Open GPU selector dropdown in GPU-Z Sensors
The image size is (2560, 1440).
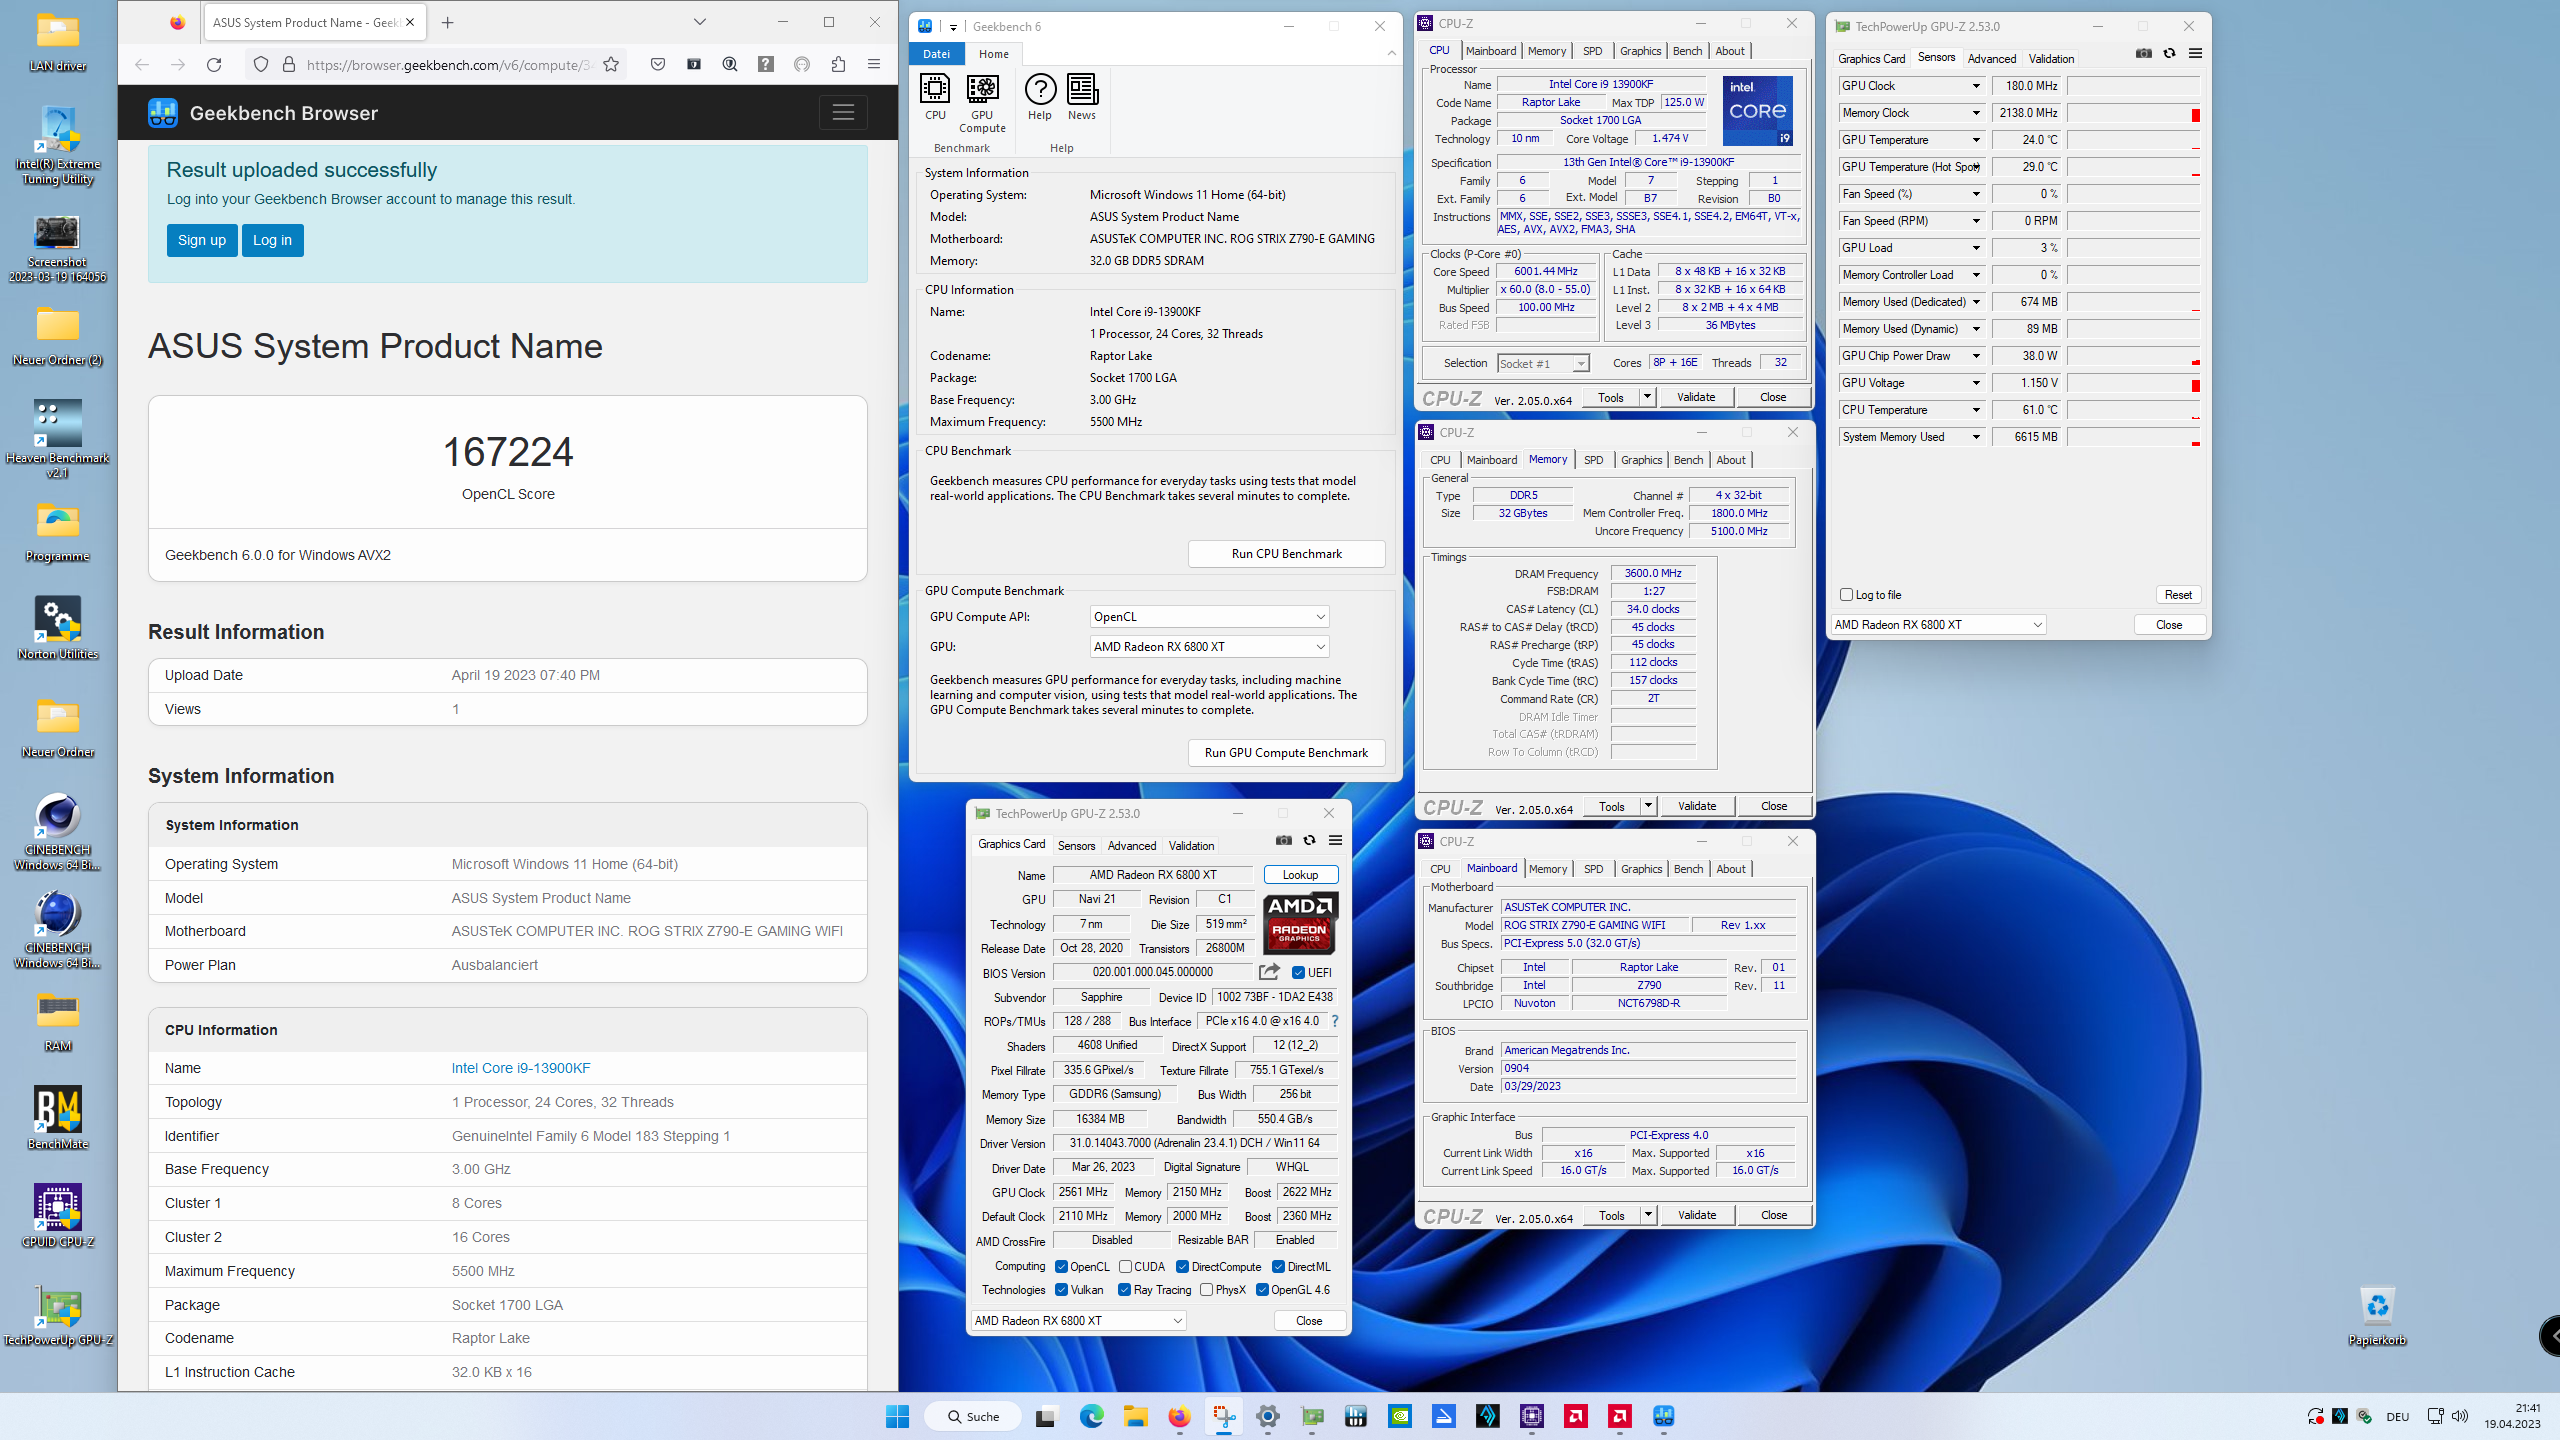(1938, 625)
